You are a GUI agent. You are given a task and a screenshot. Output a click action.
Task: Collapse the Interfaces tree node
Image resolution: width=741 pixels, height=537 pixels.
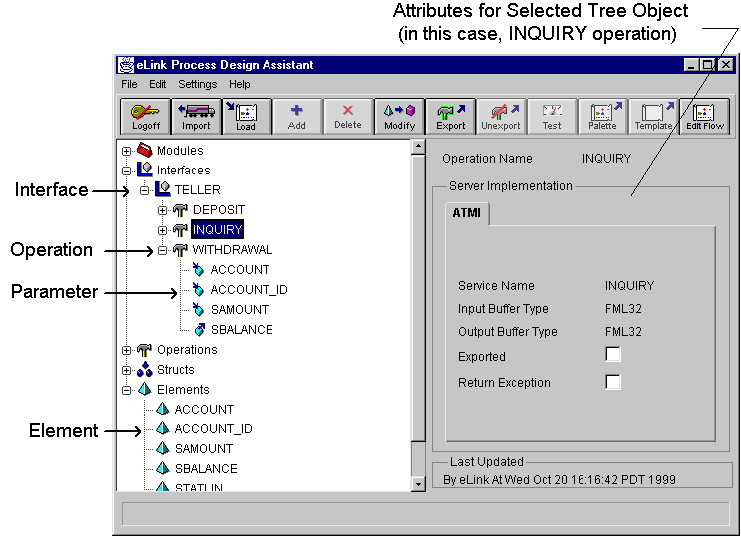coord(126,171)
